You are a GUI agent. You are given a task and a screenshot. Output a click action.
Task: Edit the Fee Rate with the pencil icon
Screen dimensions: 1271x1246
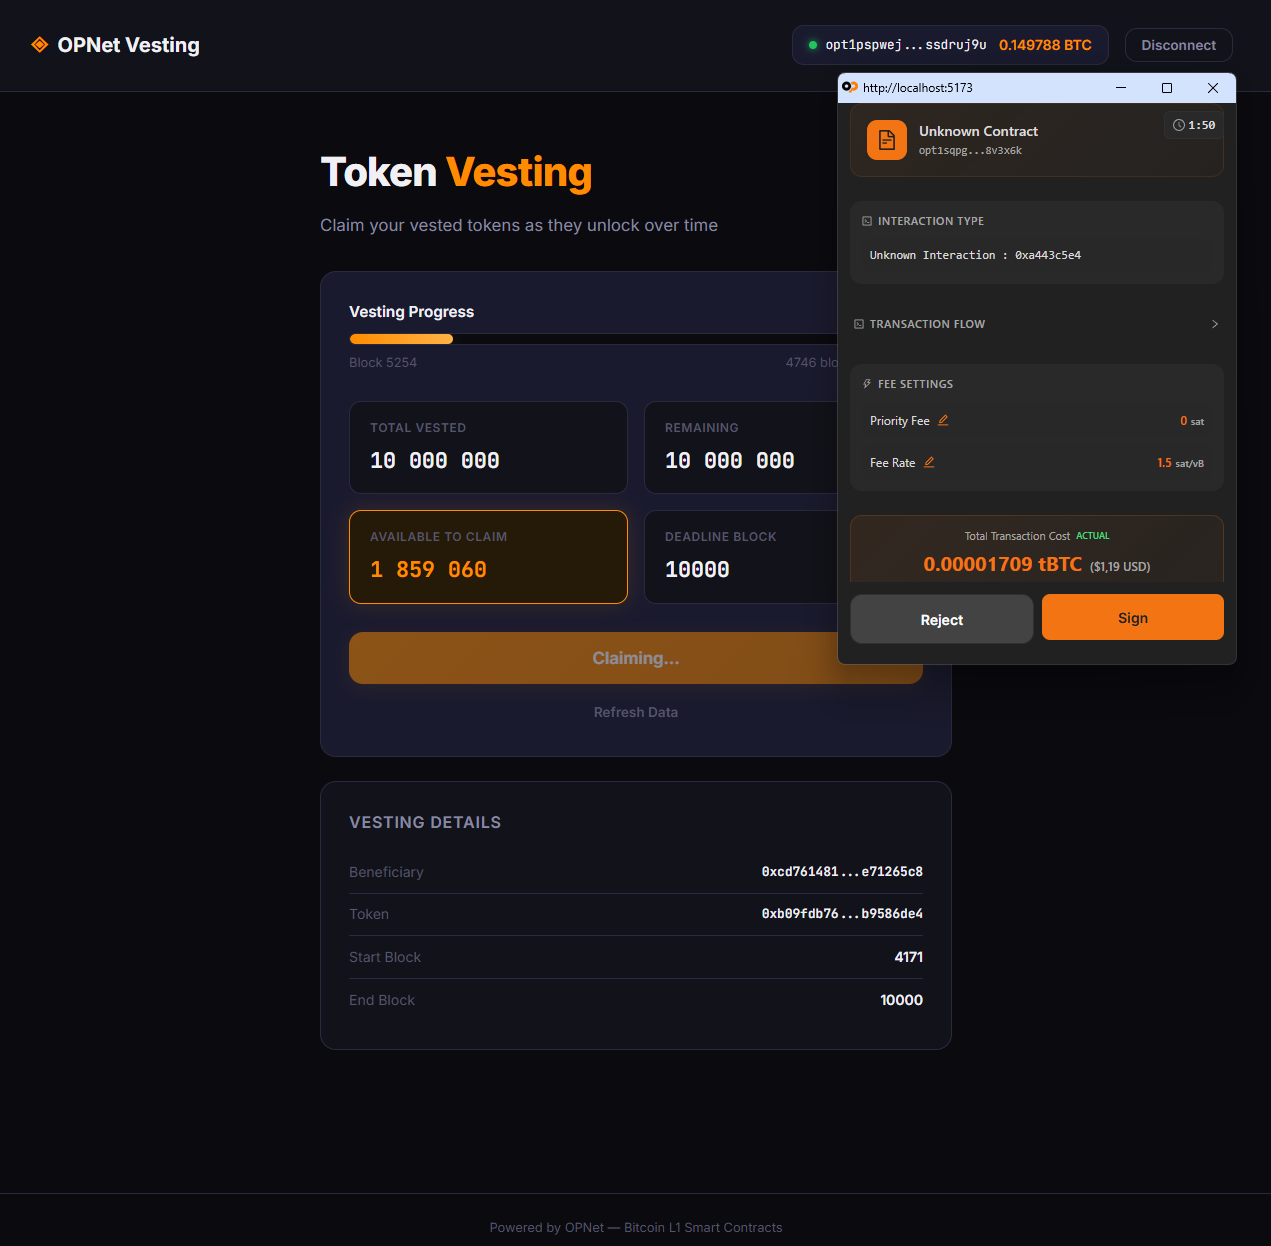pyautogui.click(x=929, y=462)
